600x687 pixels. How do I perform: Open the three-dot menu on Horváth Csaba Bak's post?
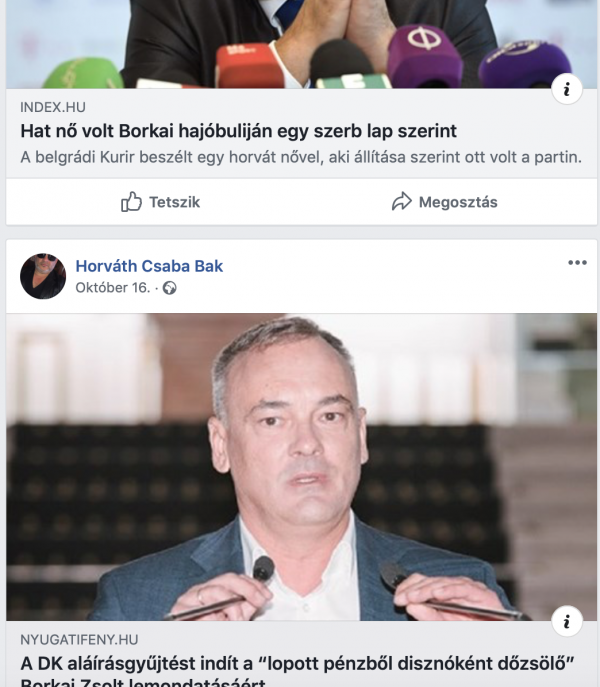577,262
